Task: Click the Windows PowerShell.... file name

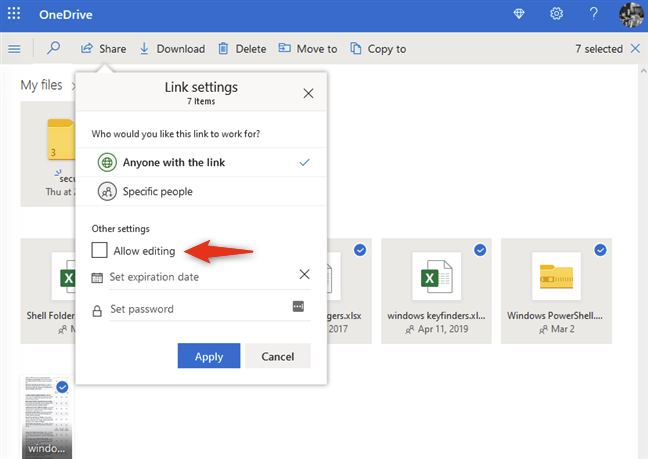Action: 555,316
